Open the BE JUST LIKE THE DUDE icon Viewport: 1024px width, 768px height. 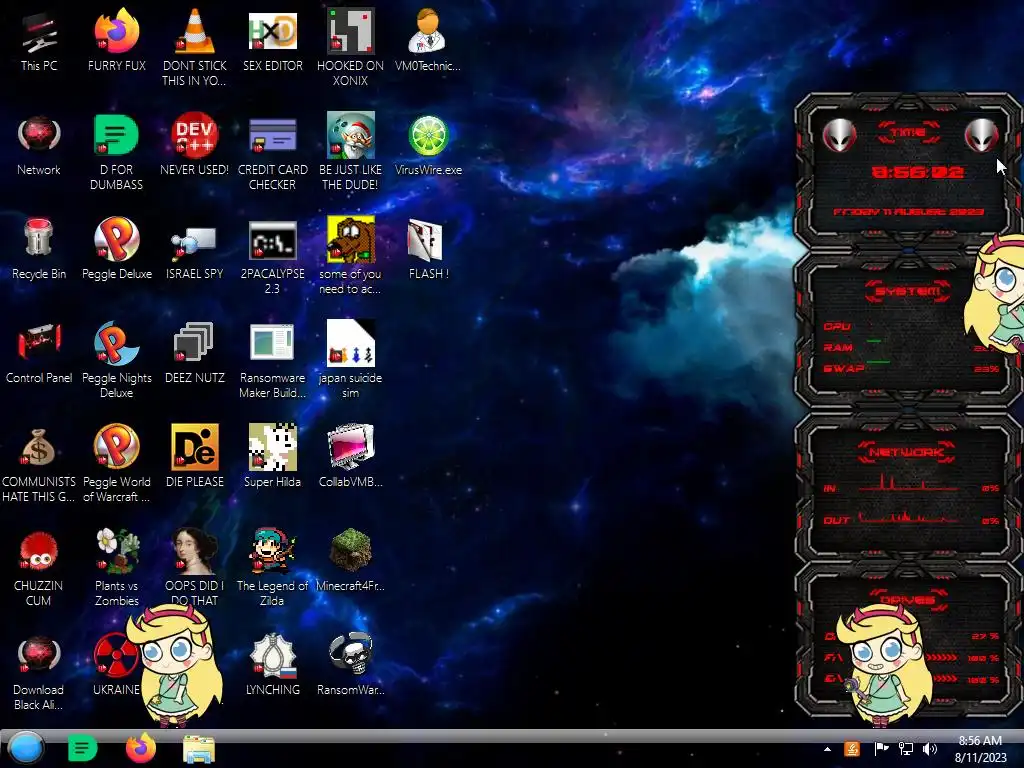tap(350, 152)
